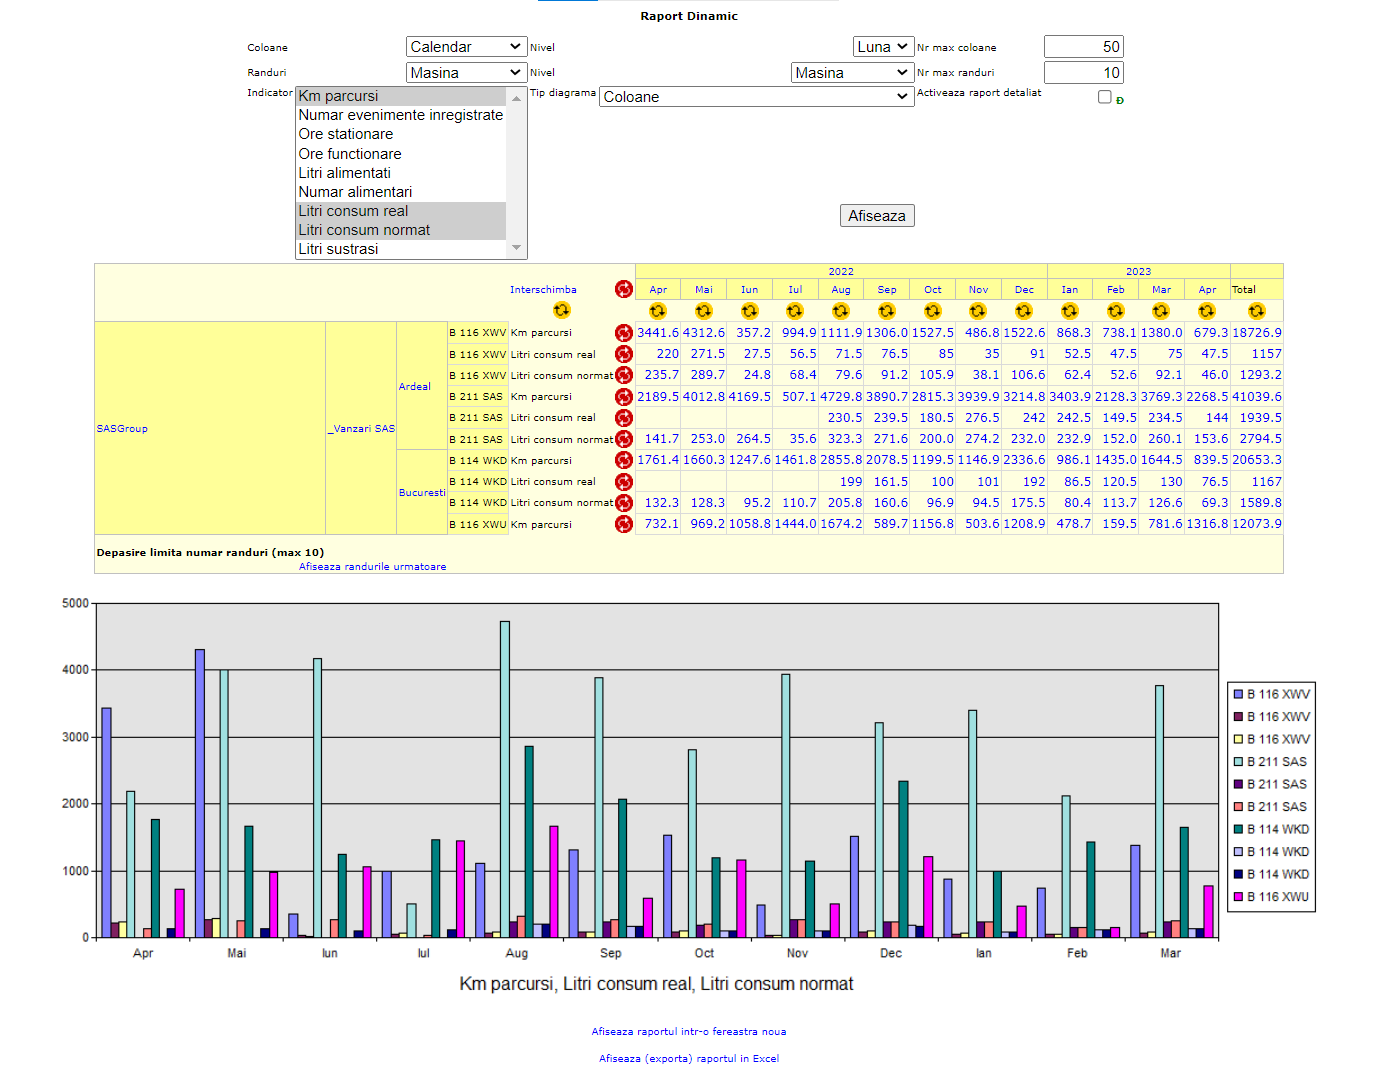
Task: Click red icon on B 114 WKD Litri consum real row
Action: [x=624, y=482]
